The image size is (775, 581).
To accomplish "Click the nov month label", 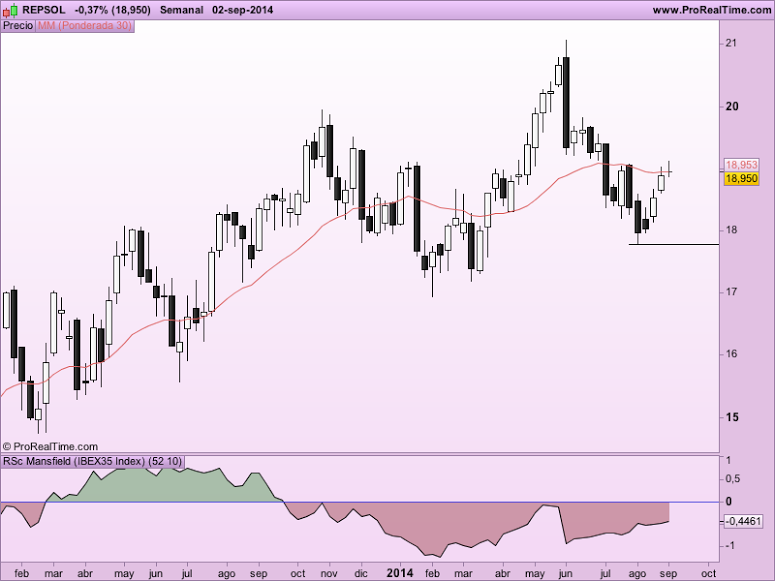I will 329,574.
